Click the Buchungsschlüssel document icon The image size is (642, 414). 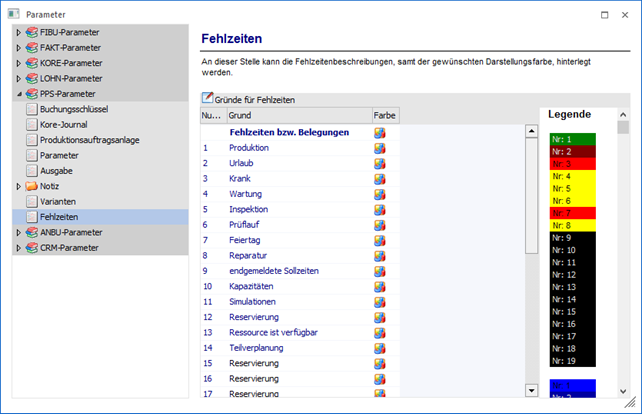[32, 108]
